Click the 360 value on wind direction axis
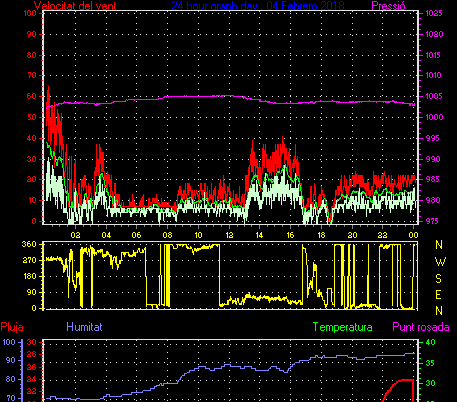Screen dimensions: 457x402 click(29, 244)
